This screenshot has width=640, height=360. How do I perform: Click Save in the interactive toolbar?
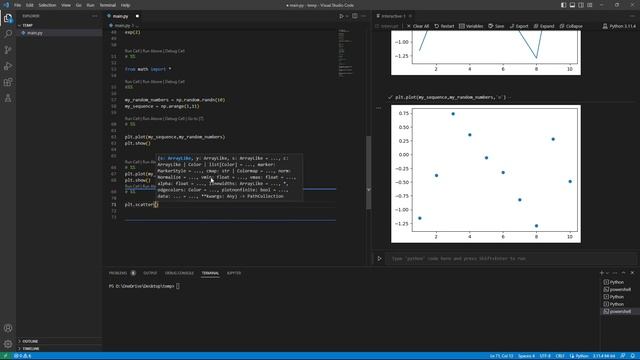point(496,26)
